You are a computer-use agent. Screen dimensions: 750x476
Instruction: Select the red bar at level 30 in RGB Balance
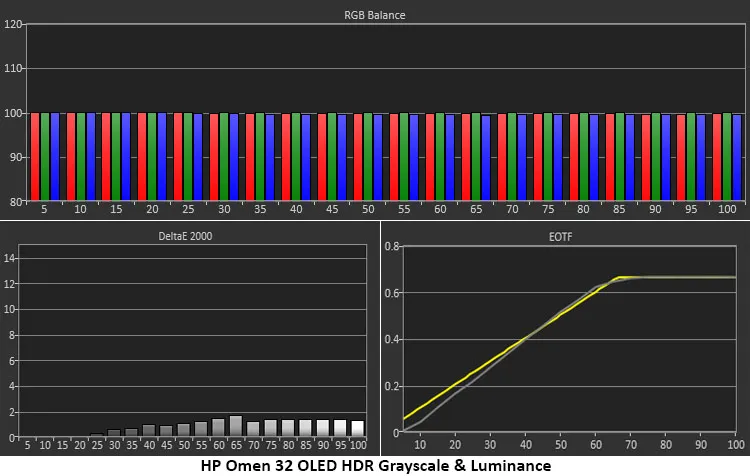(x=214, y=156)
